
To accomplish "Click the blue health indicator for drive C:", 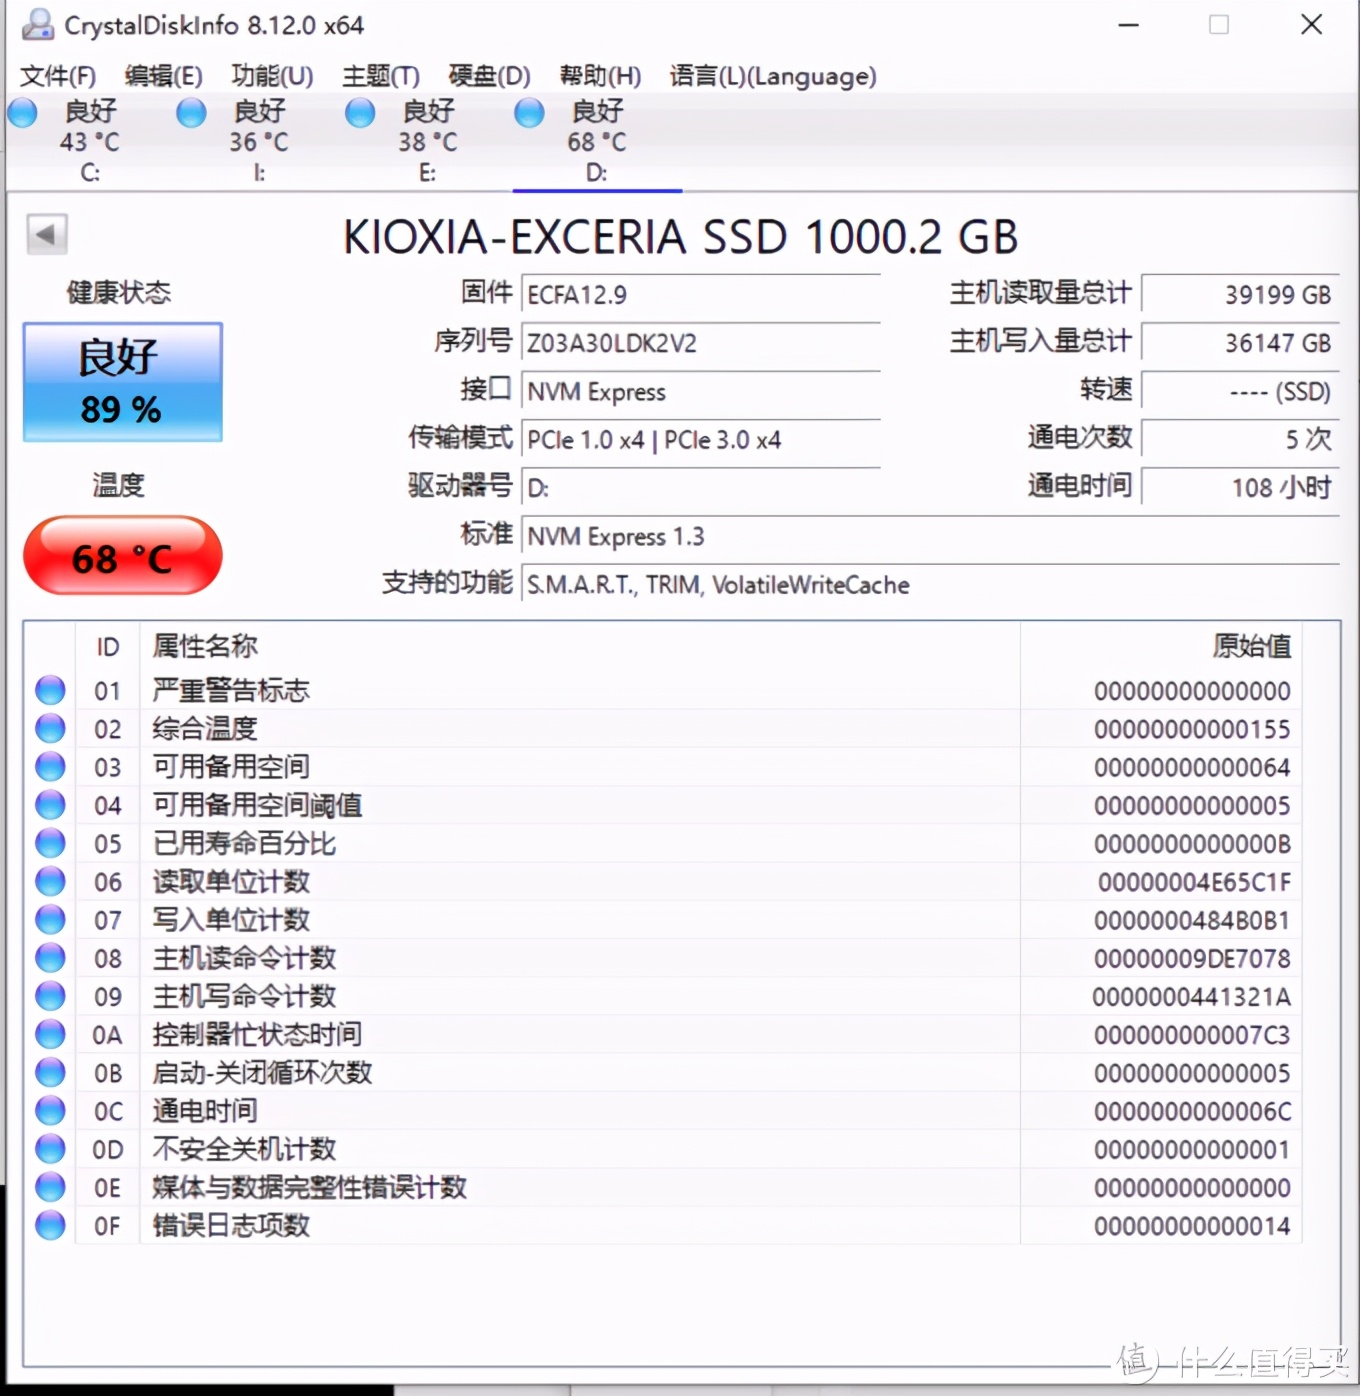I will click(x=22, y=112).
